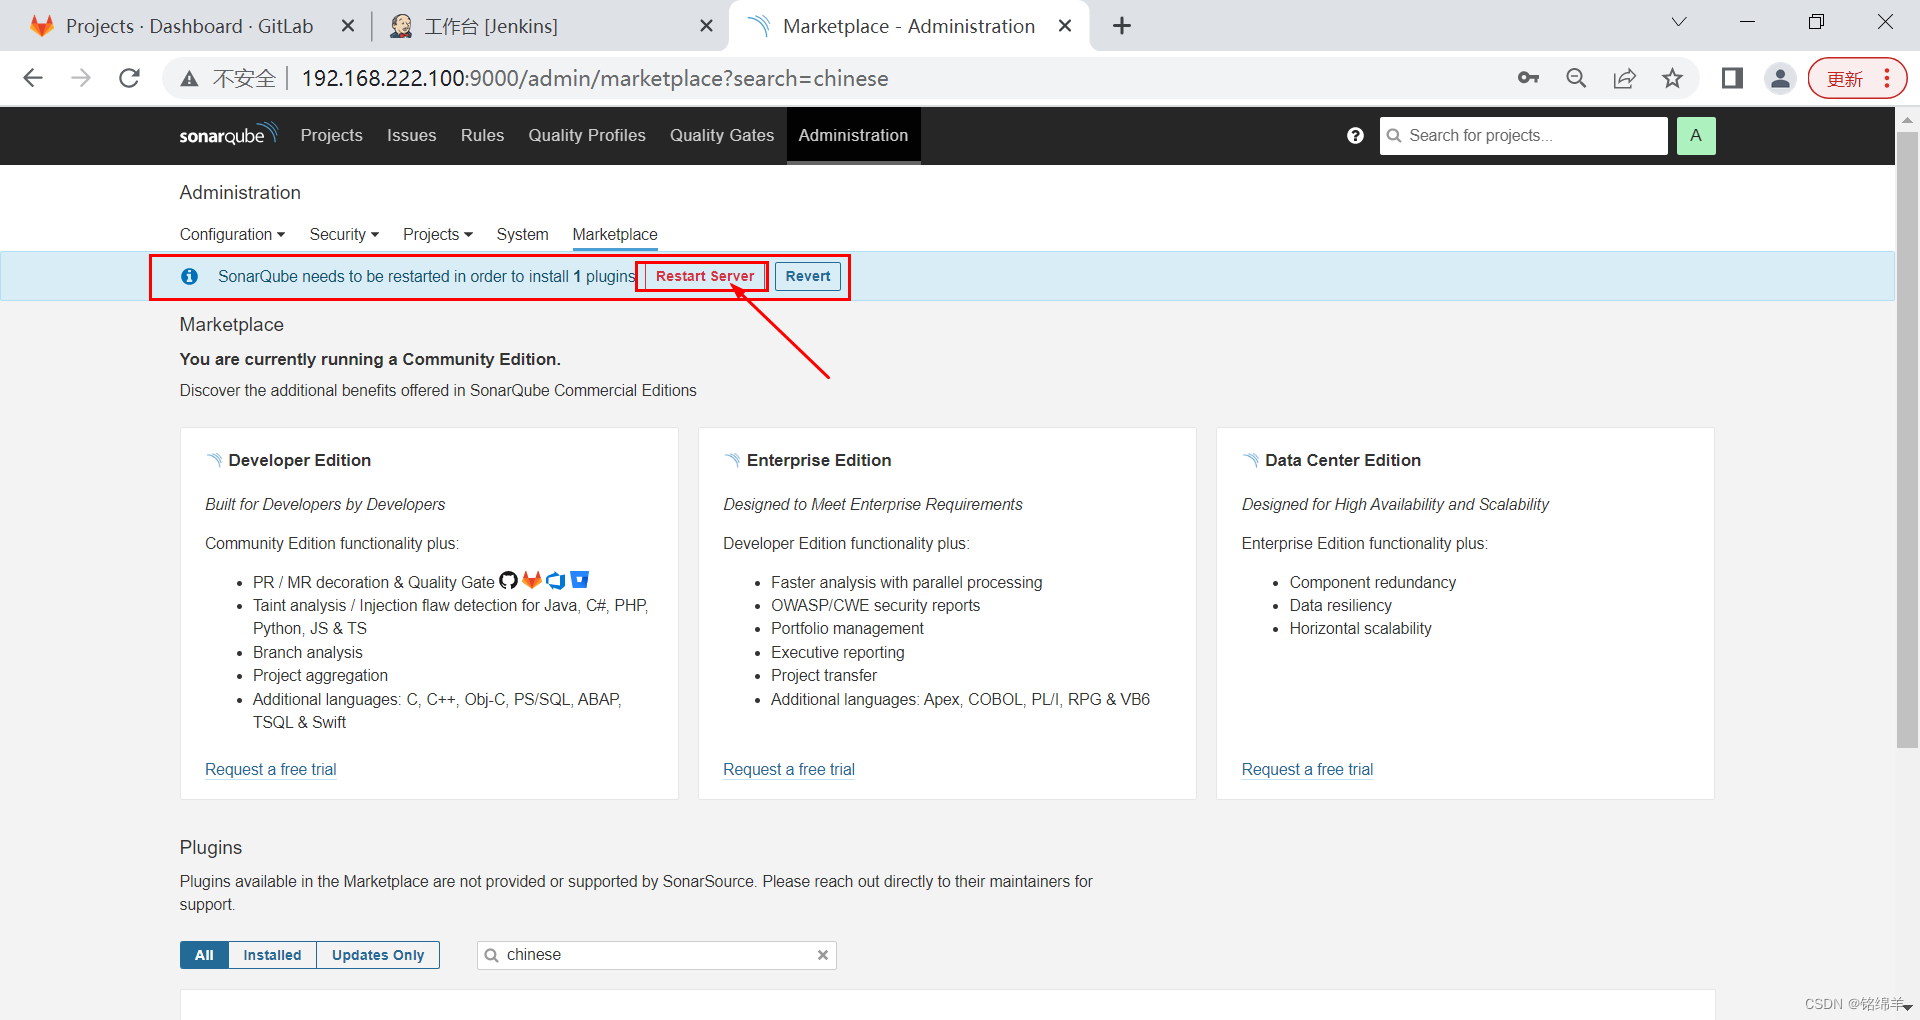Open the Chrome three-dot menu
This screenshot has width=1920, height=1020.
click(1887, 78)
